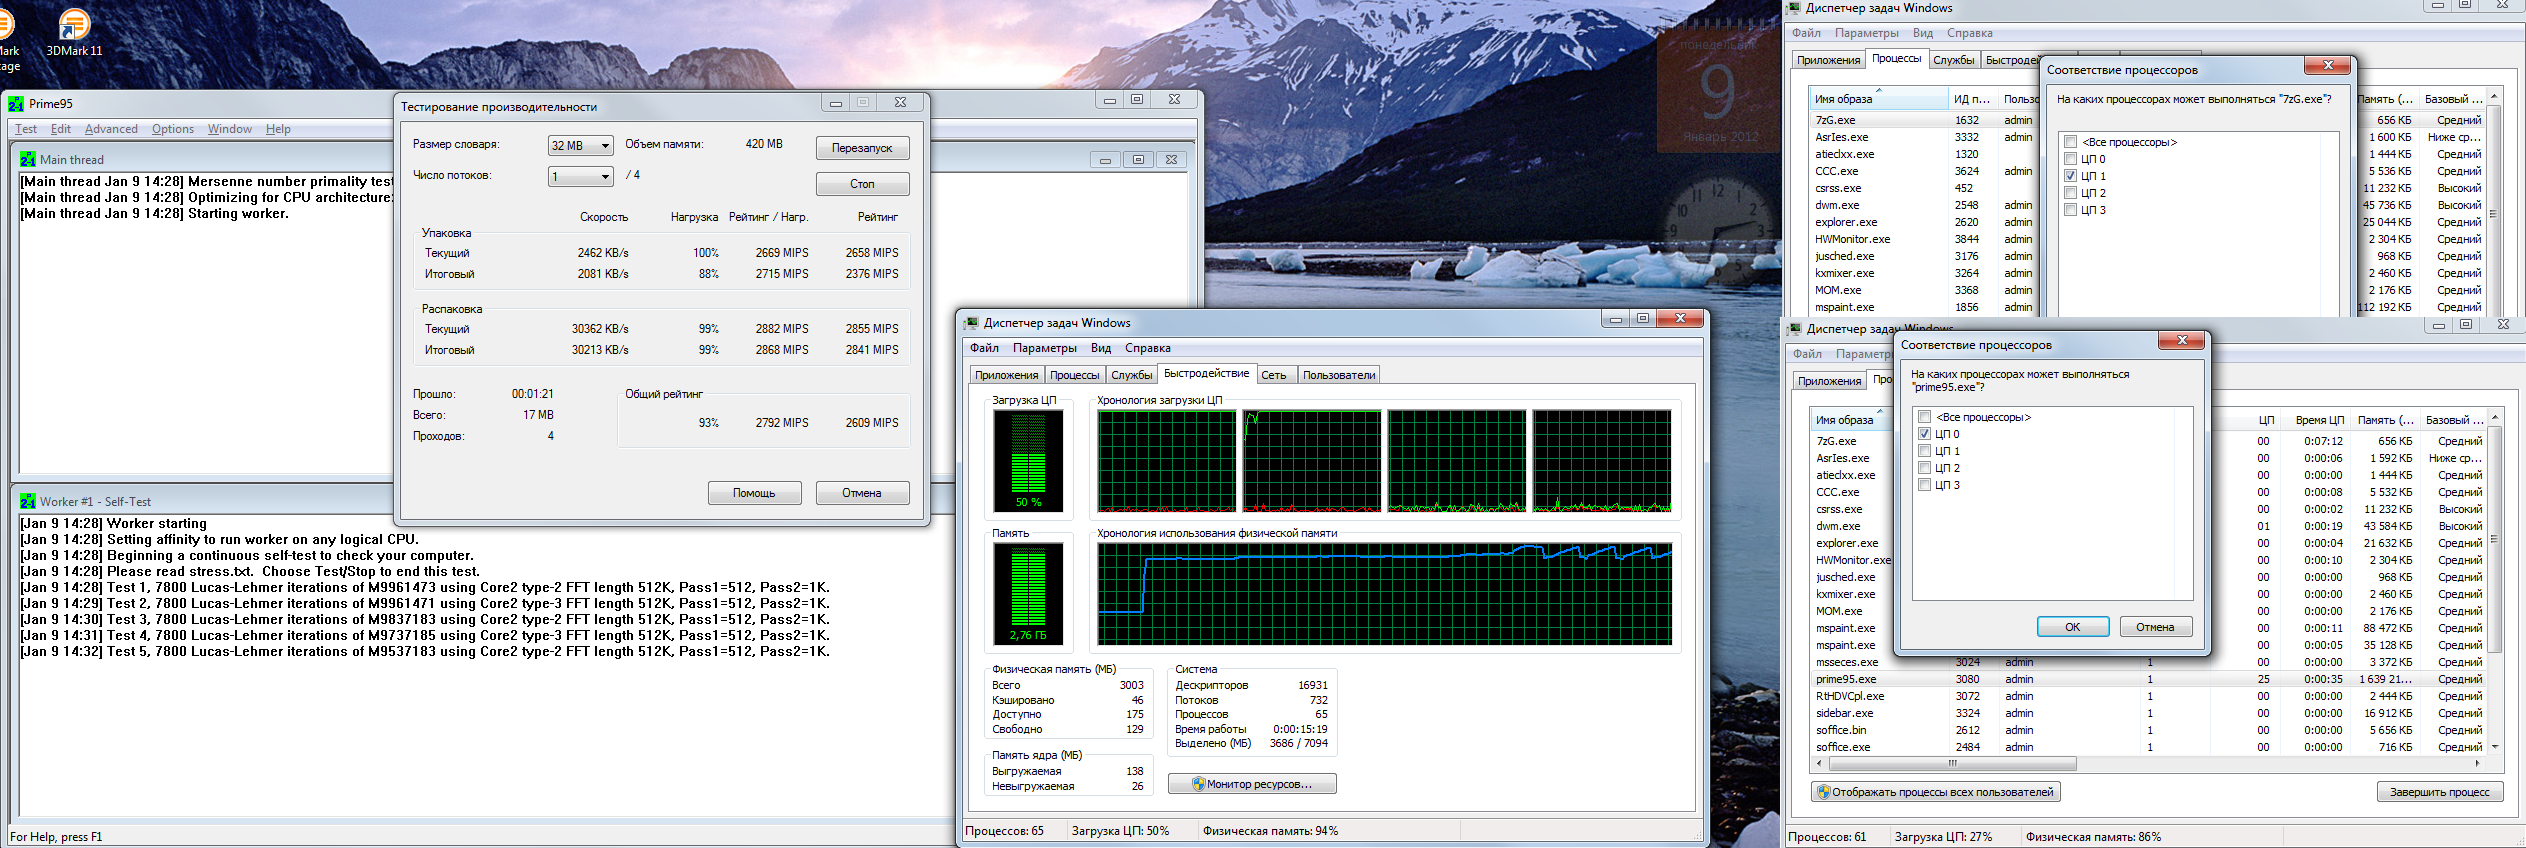The height and width of the screenshot is (848, 2526).
Task: Open the Advanced menu in Prime95
Action: click(x=111, y=129)
